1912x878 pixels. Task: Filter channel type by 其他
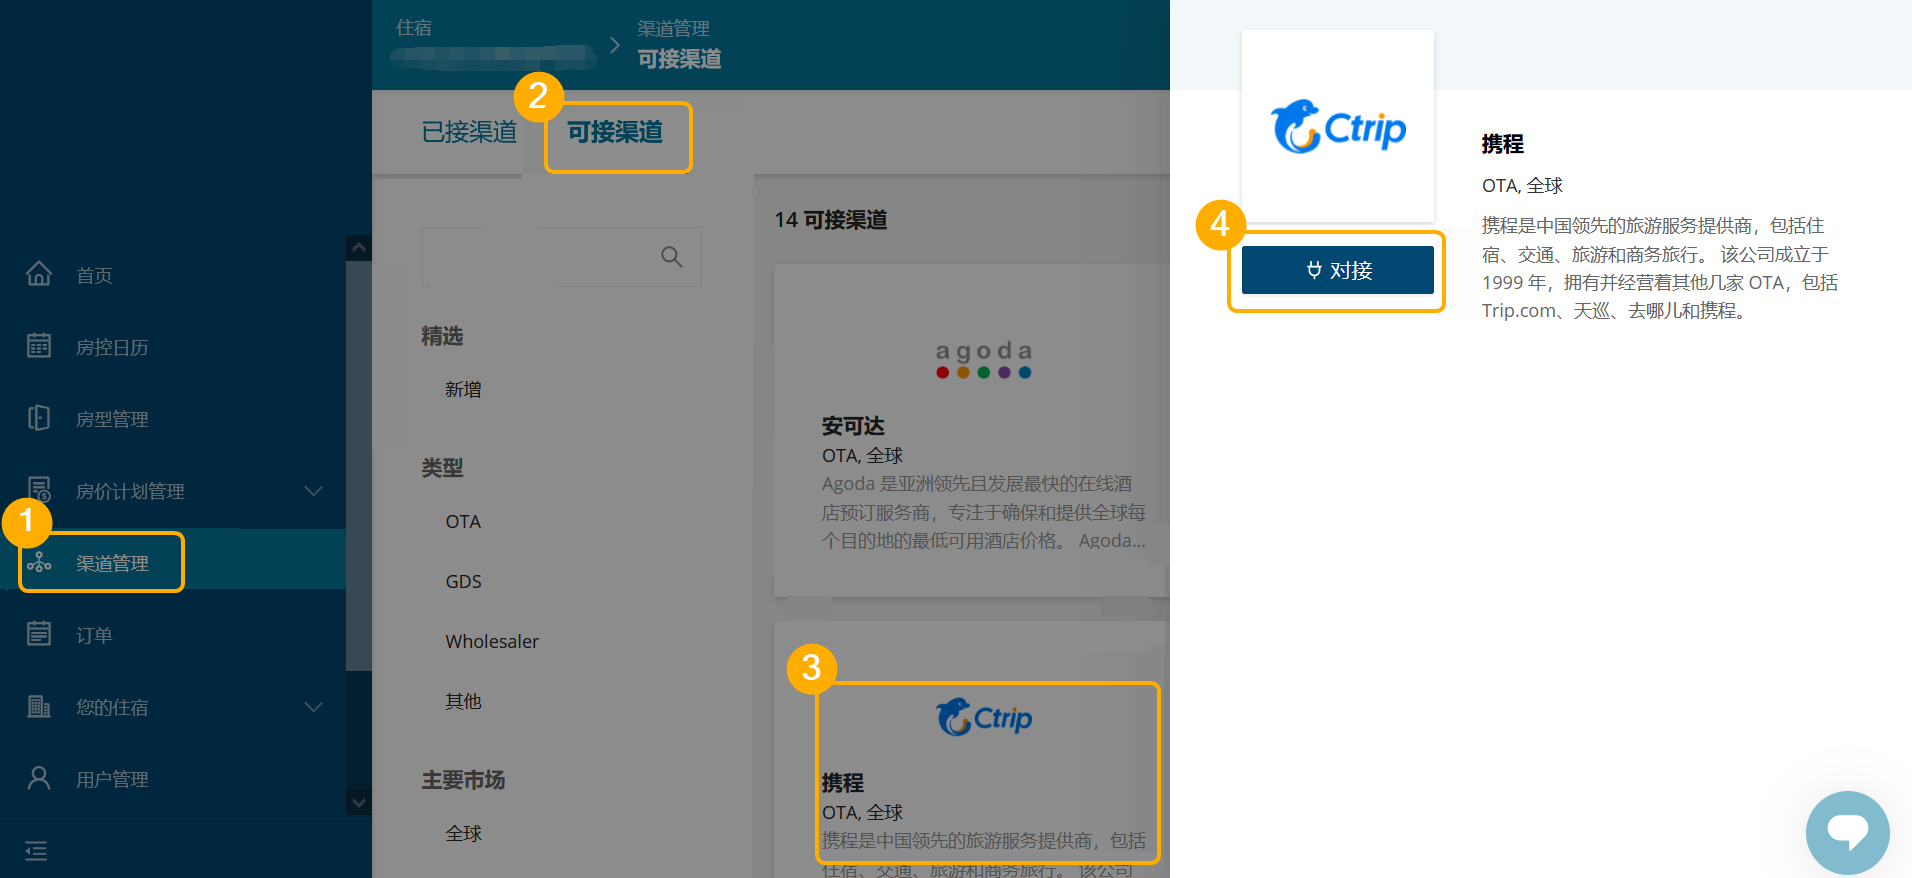(463, 701)
